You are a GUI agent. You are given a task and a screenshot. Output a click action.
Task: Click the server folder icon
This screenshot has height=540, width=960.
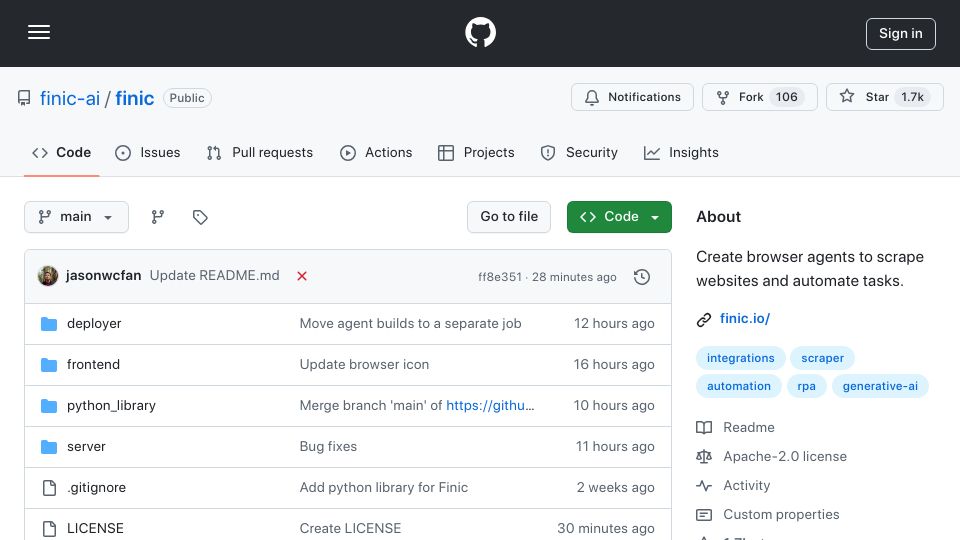[49, 447]
